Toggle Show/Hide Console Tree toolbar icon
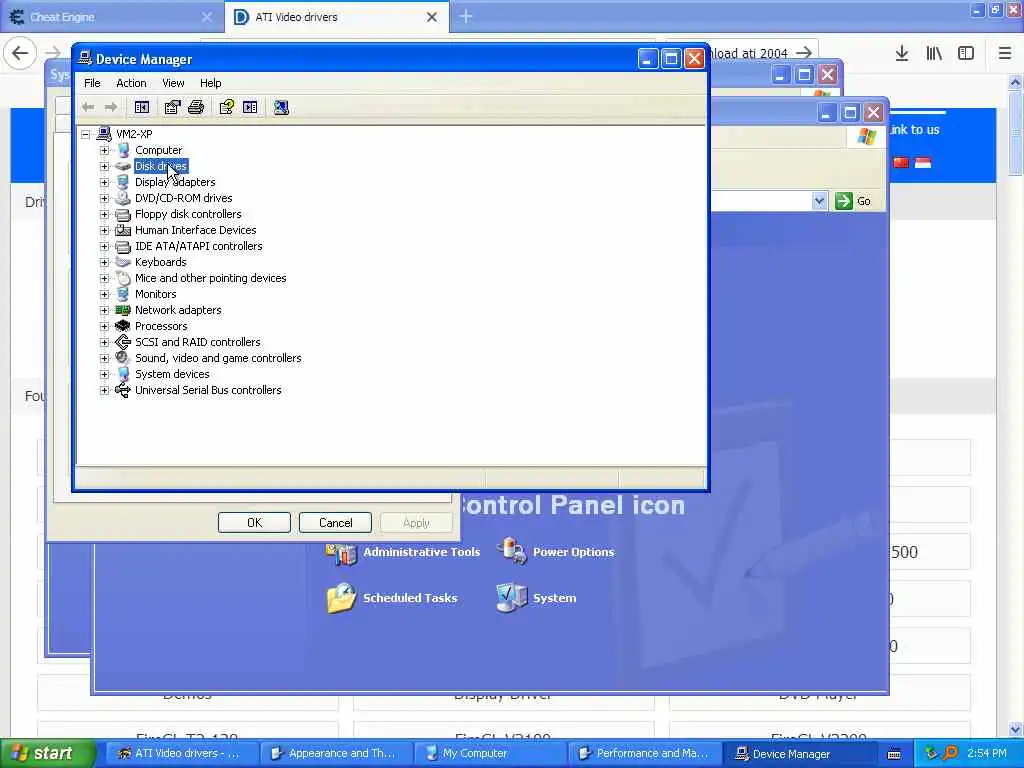The width and height of the screenshot is (1024, 768). click(142, 108)
